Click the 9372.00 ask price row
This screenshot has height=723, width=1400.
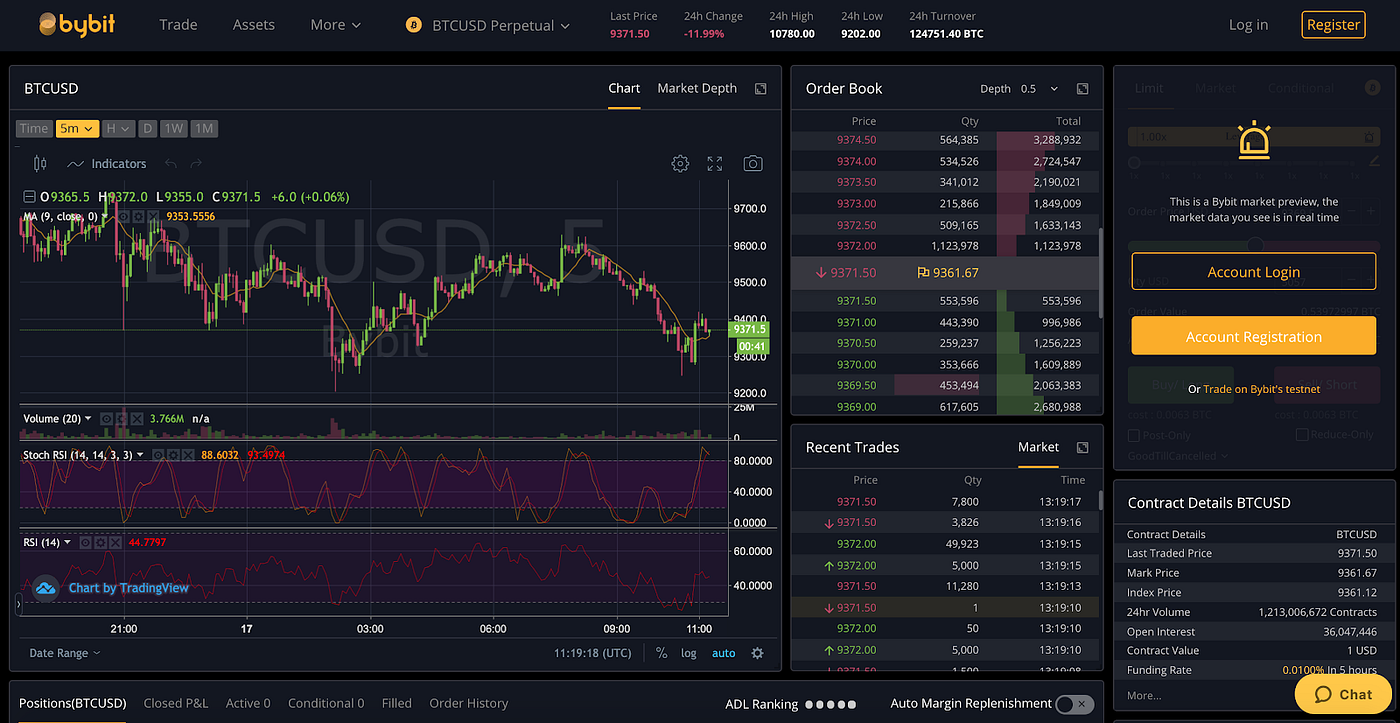point(945,246)
